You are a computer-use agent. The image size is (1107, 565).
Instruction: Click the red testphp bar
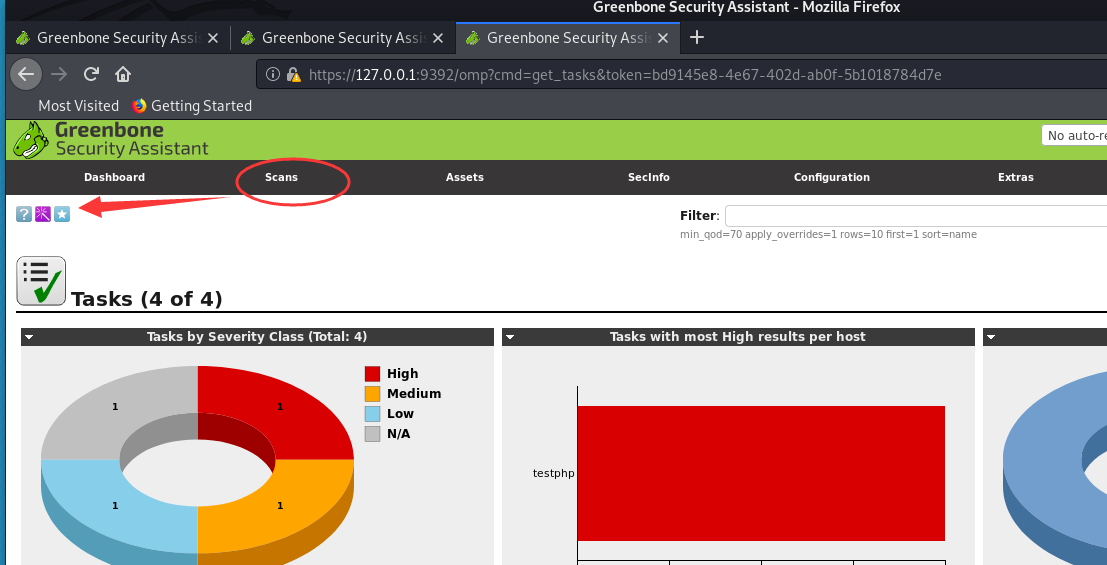click(761, 473)
